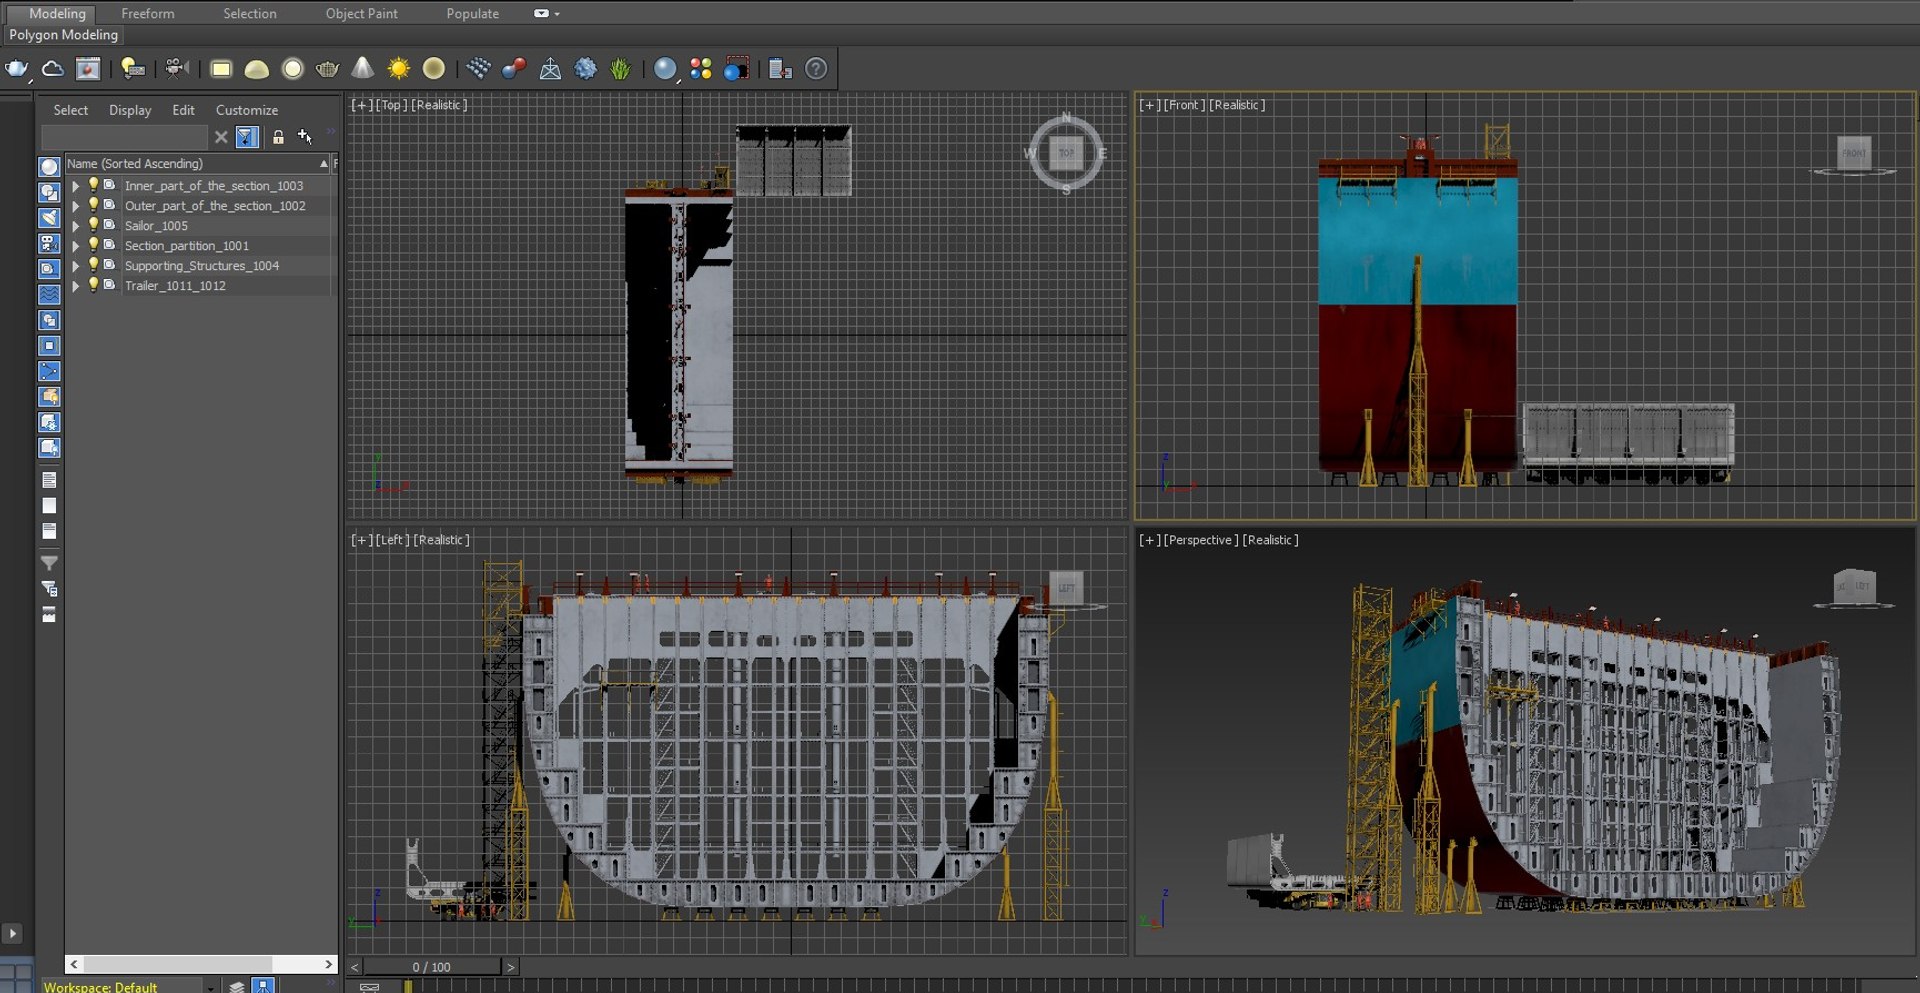Toggle visibility bulb for Trailer_1011_1012
Image resolution: width=1920 pixels, height=993 pixels.
pos(93,285)
